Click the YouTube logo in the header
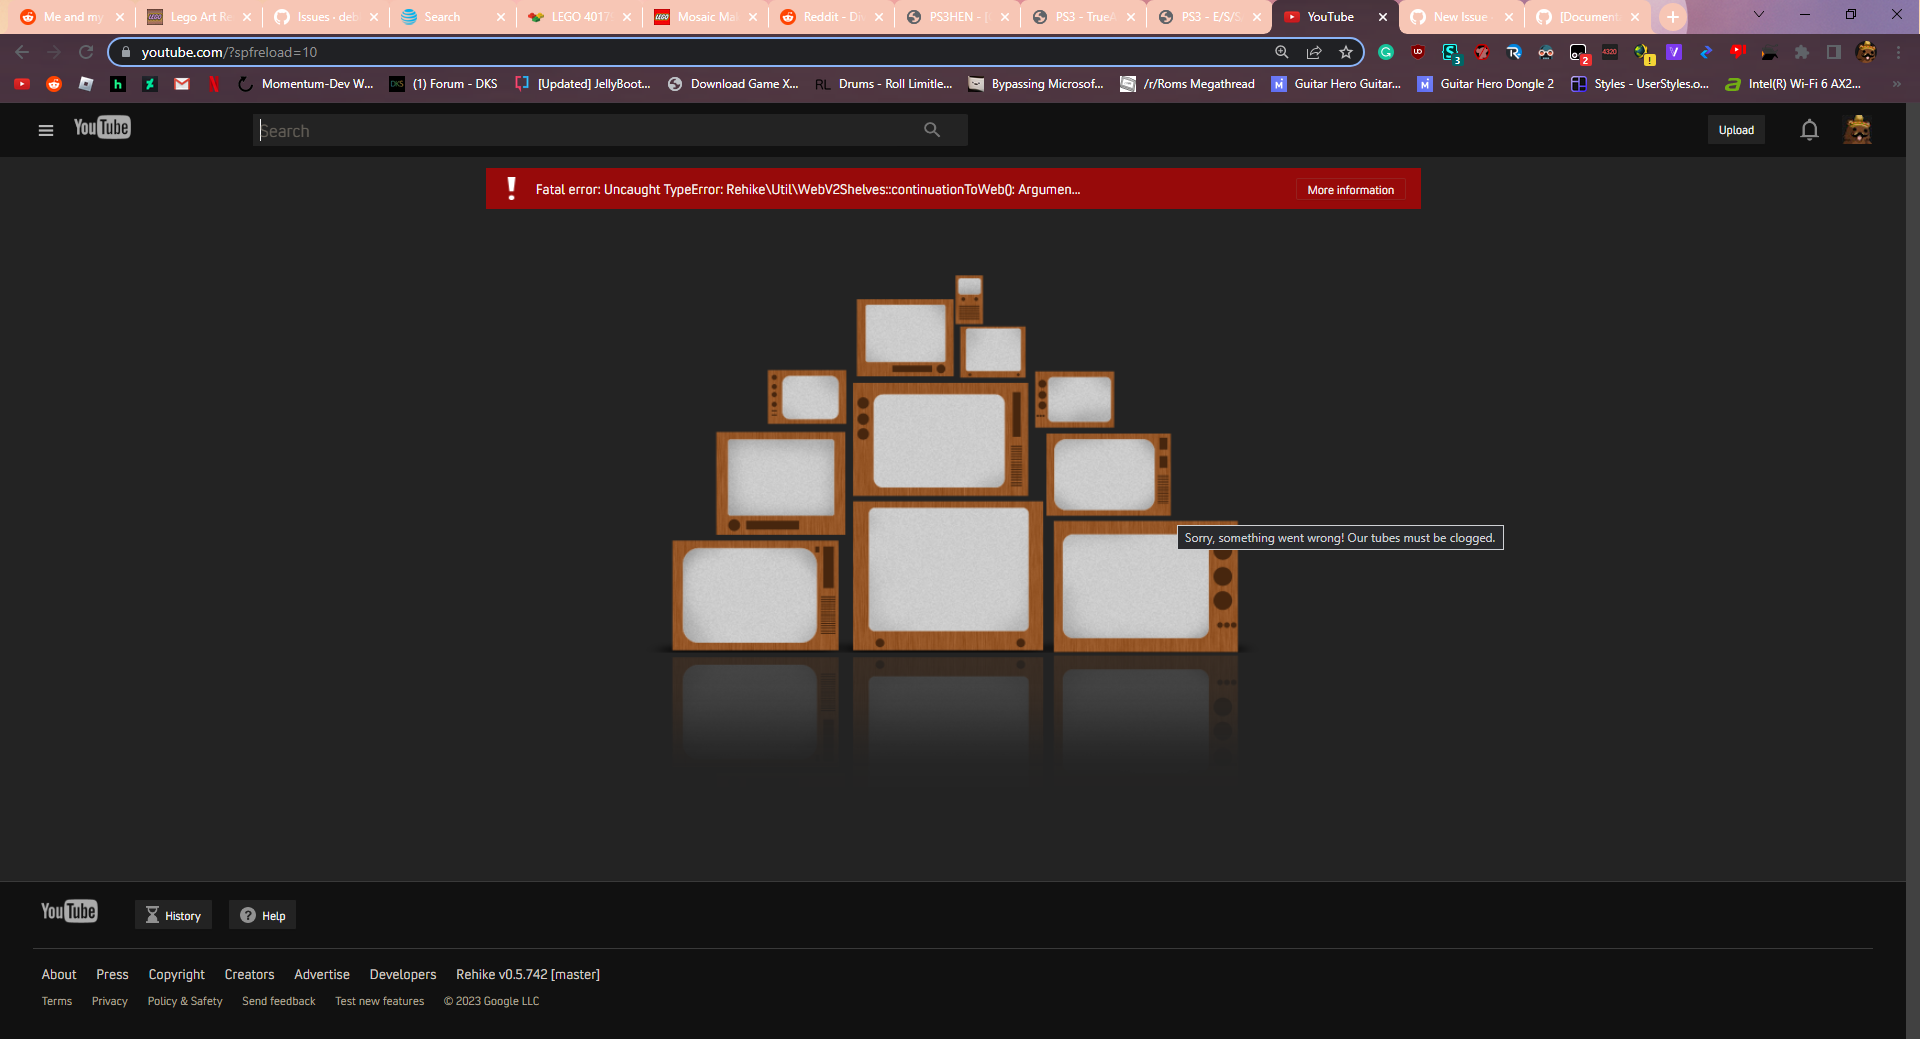 [x=102, y=128]
